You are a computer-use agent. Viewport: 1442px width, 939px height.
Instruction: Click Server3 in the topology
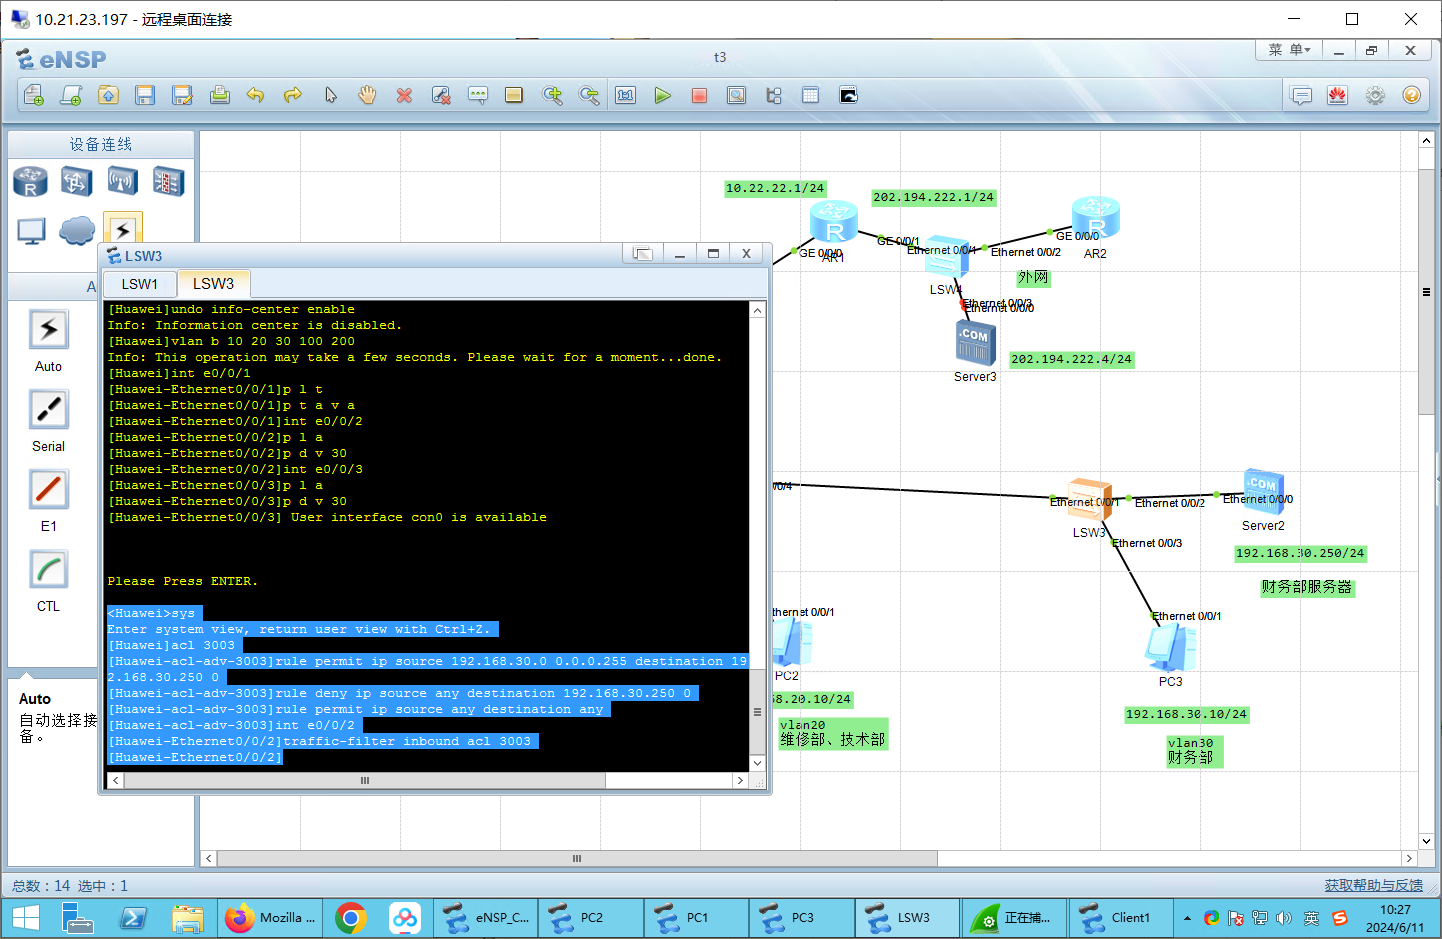[975, 344]
